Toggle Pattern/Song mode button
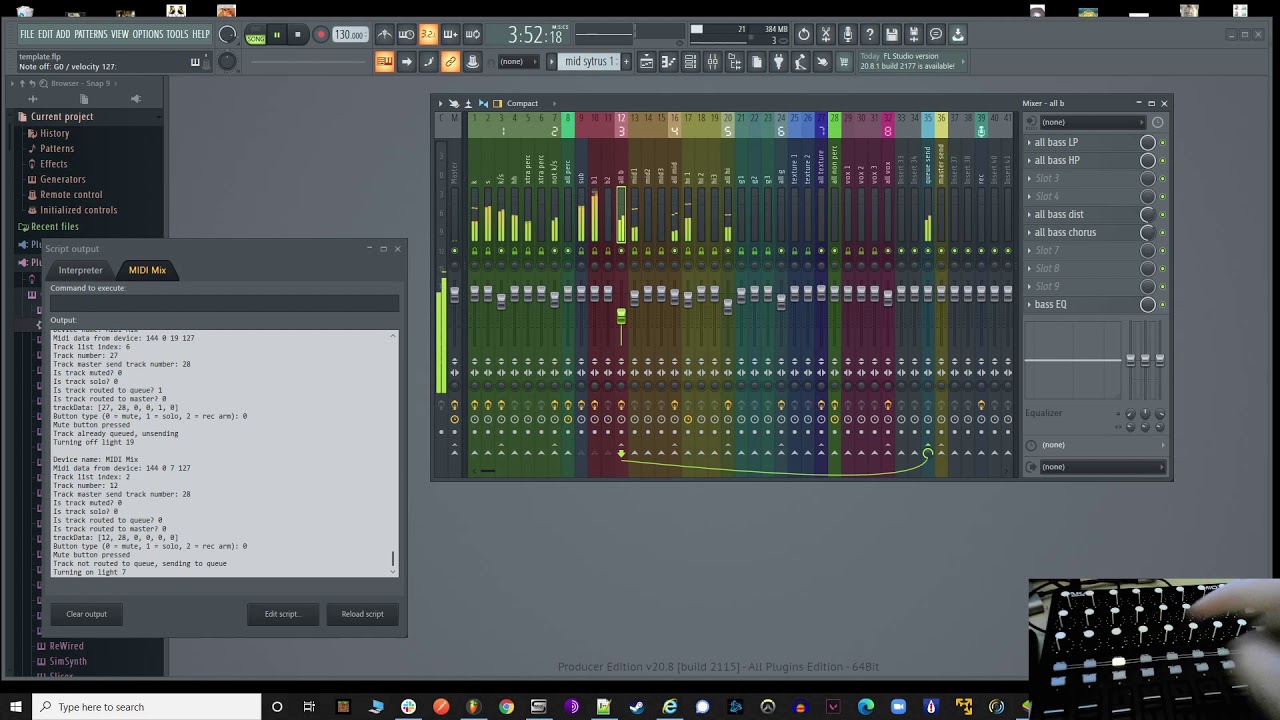This screenshot has width=1280, height=720. pos(256,35)
